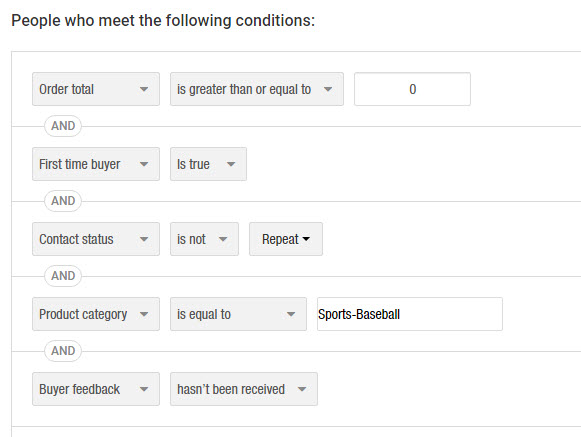Open the 'is greater than or equal to' operator dropdown
581x437 pixels.
click(257, 89)
